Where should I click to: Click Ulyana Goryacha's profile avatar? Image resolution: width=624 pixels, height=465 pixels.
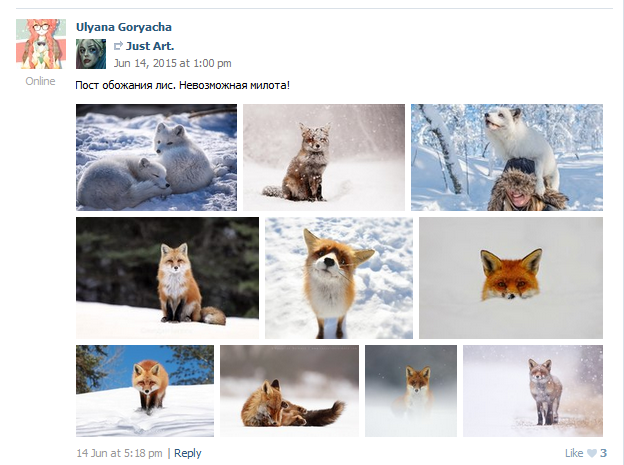point(41,44)
